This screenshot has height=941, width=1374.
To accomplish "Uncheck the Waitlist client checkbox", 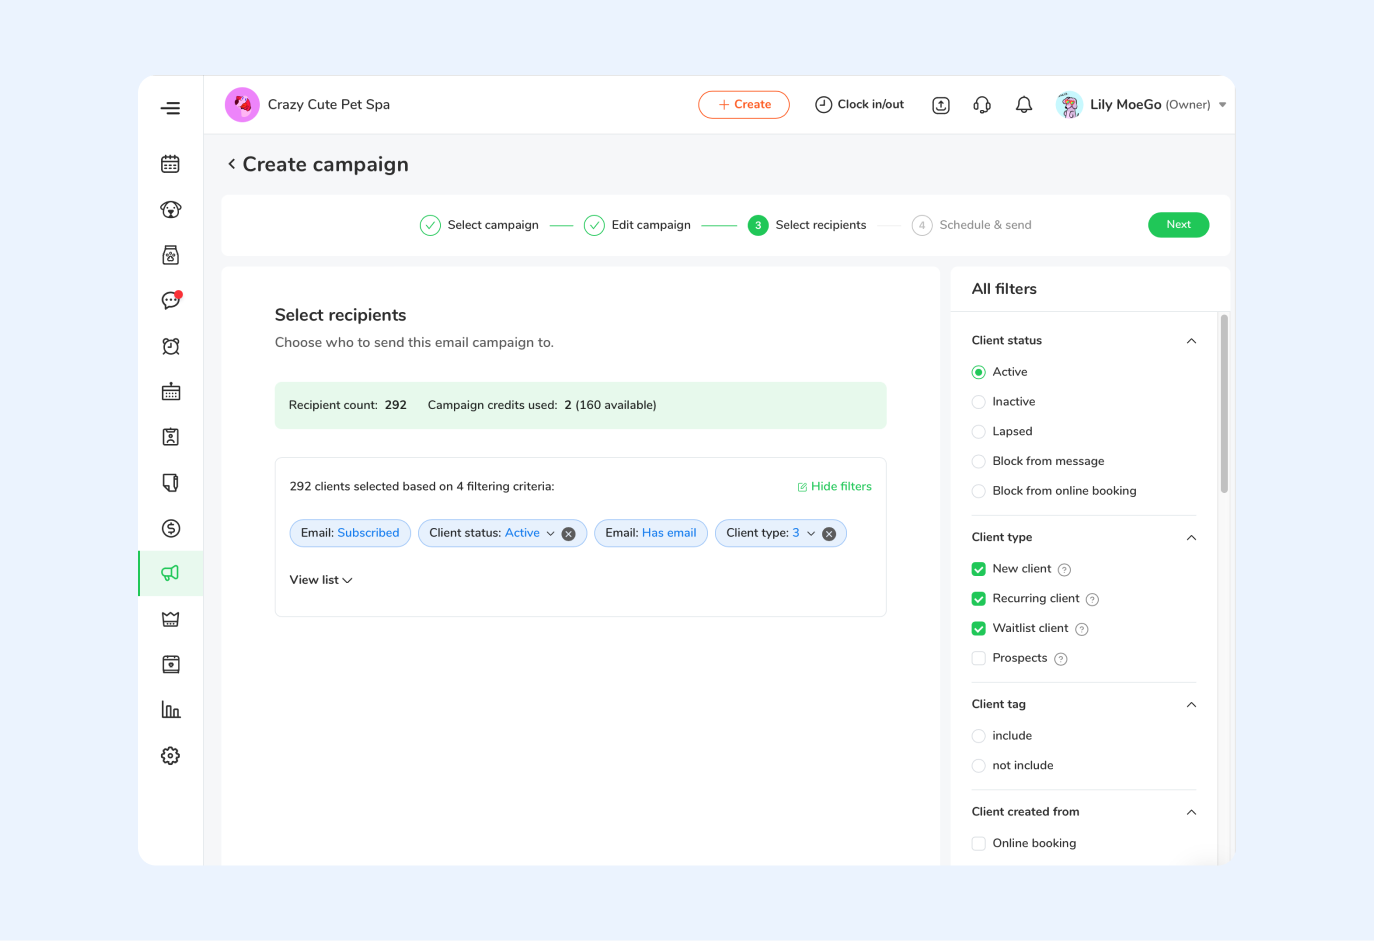I will (x=978, y=629).
